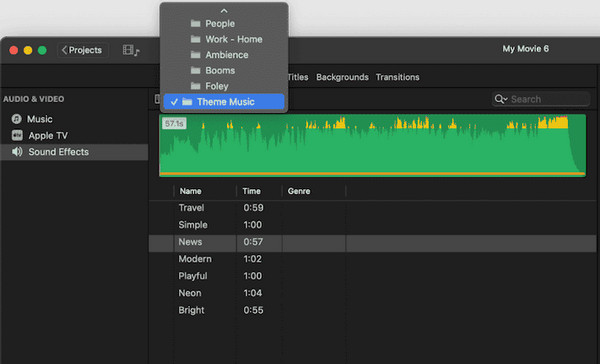Click the AUDIO & VIDEO sidebar heading
This screenshot has height=364, width=600.
click(x=34, y=99)
